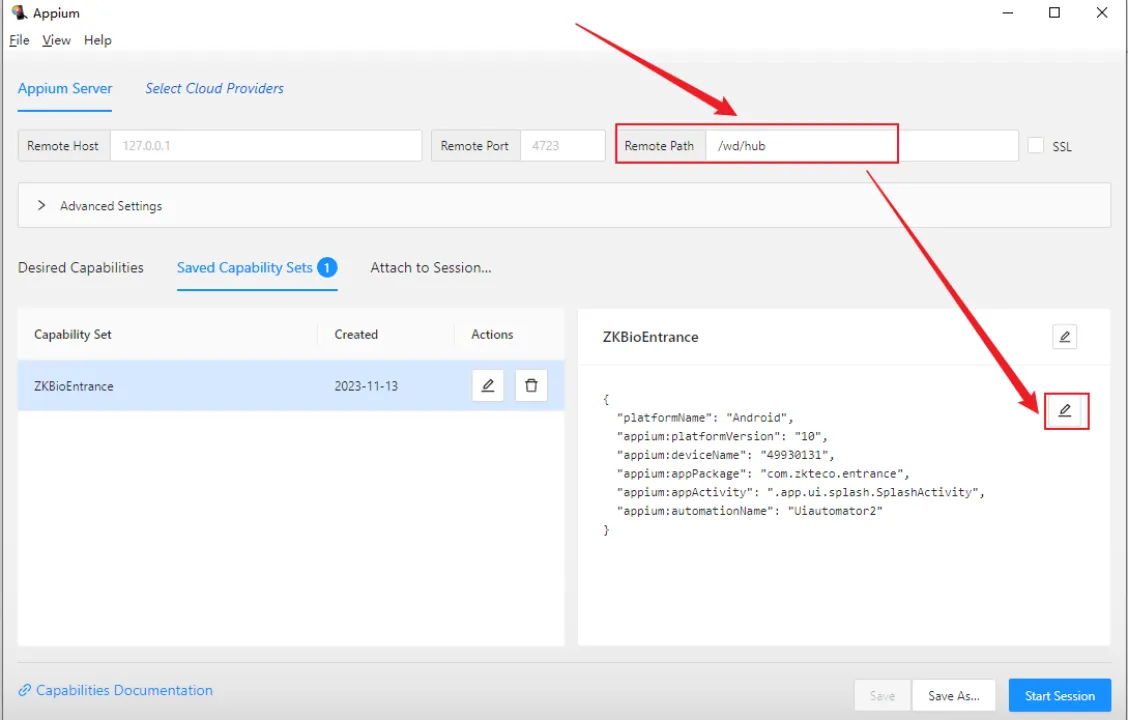Open the Help menu
The height and width of the screenshot is (720, 1128).
point(98,40)
